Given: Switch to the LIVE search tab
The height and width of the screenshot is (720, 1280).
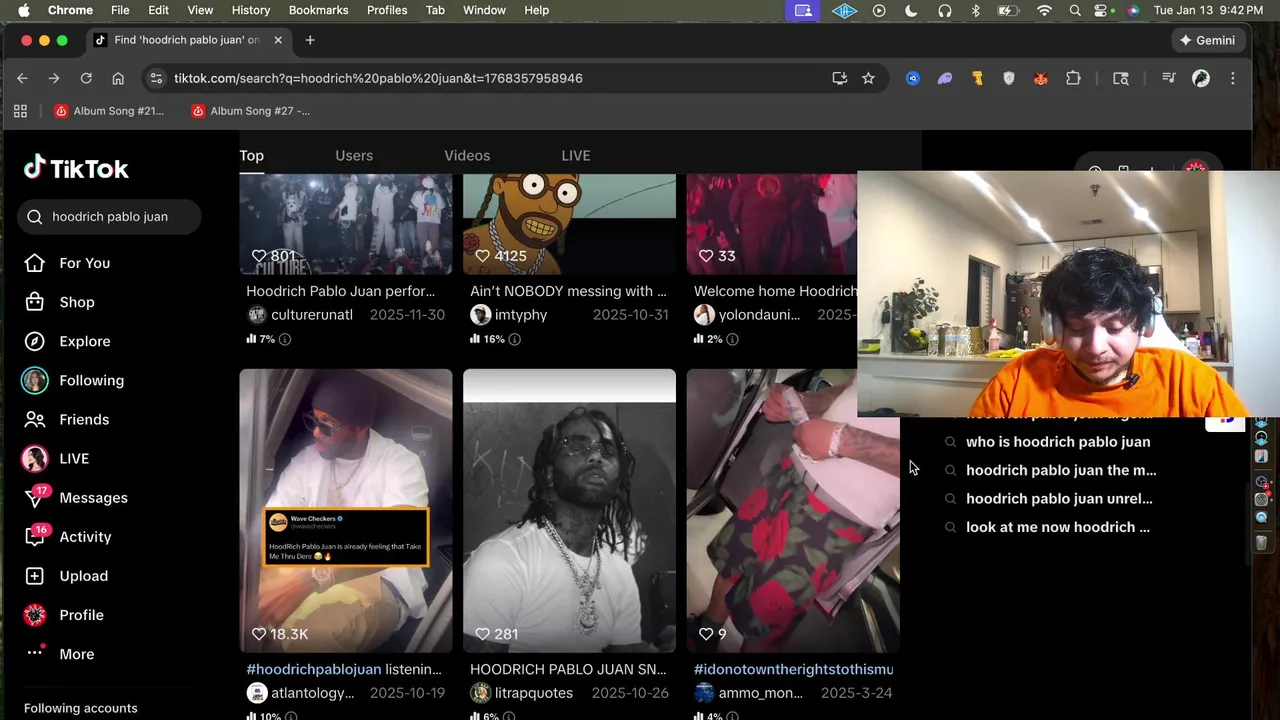Looking at the screenshot, I should point(576,155).
